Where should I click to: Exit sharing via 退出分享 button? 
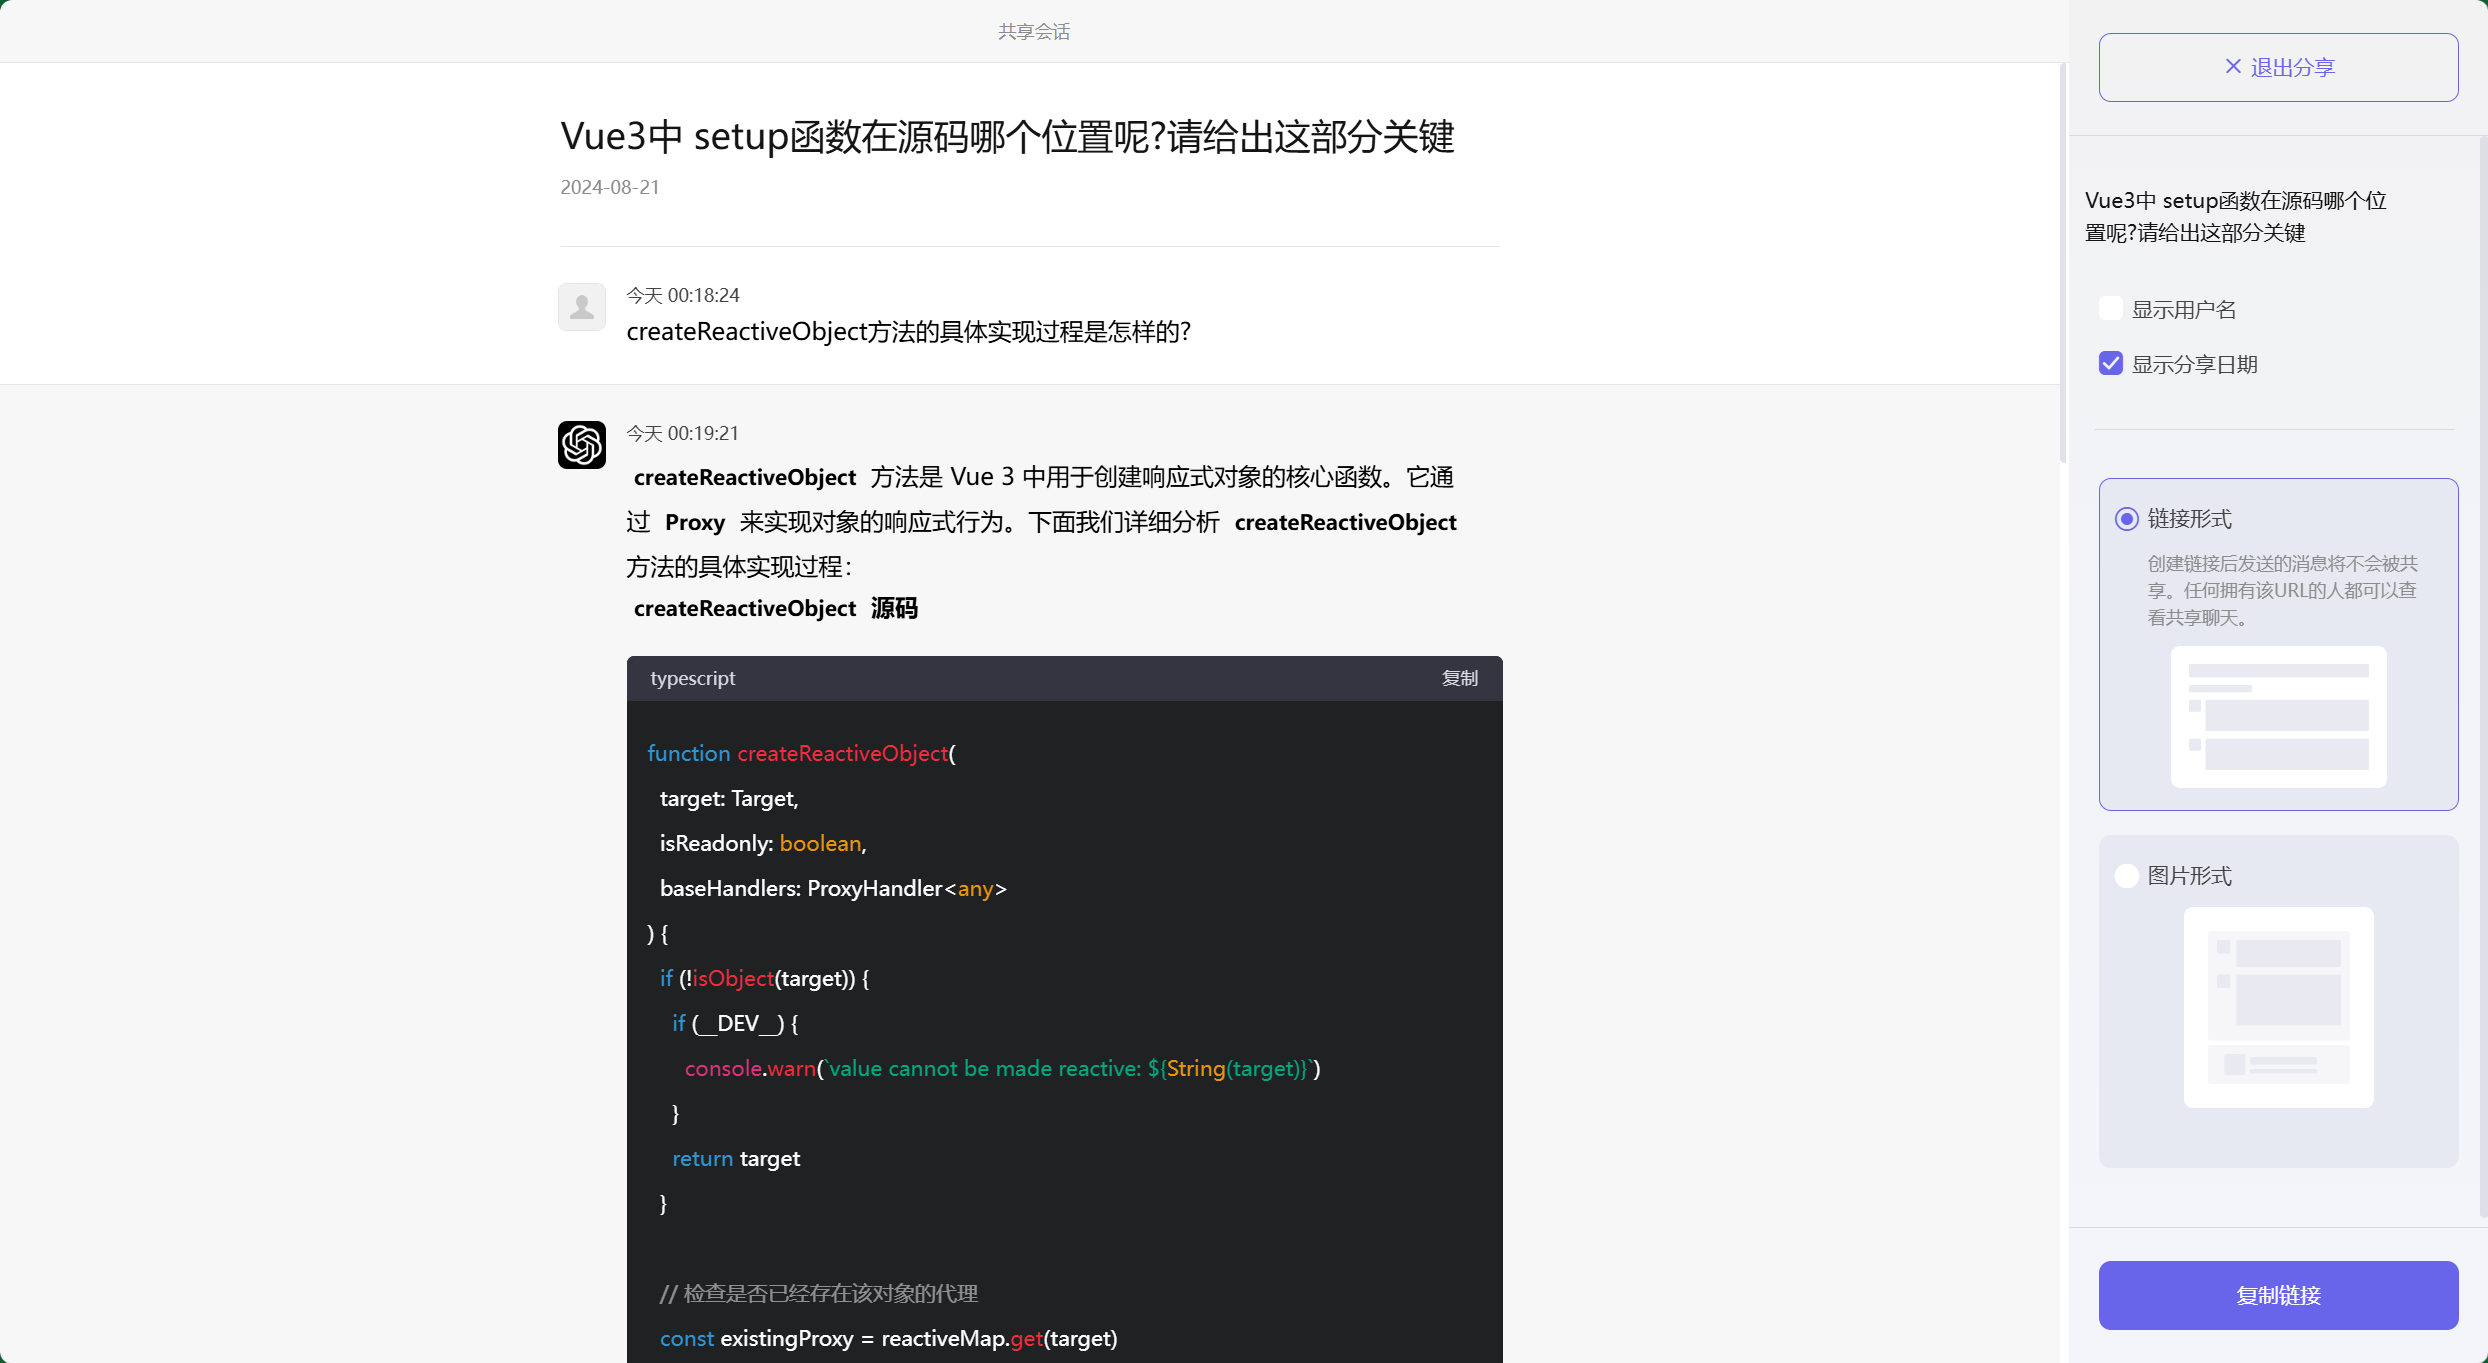(x=2280, y=66)
